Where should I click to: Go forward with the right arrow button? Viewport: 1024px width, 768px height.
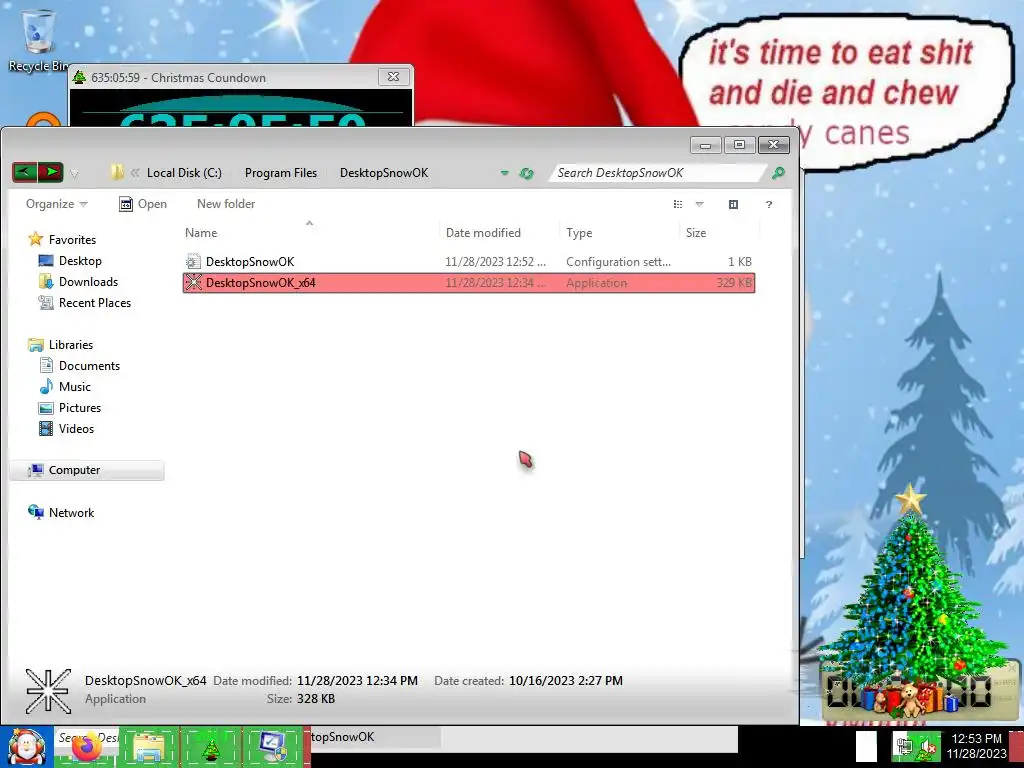50,172
